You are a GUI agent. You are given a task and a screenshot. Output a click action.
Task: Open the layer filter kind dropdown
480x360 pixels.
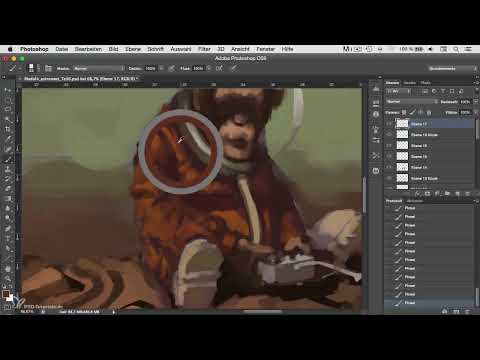[x=399, y=91]
